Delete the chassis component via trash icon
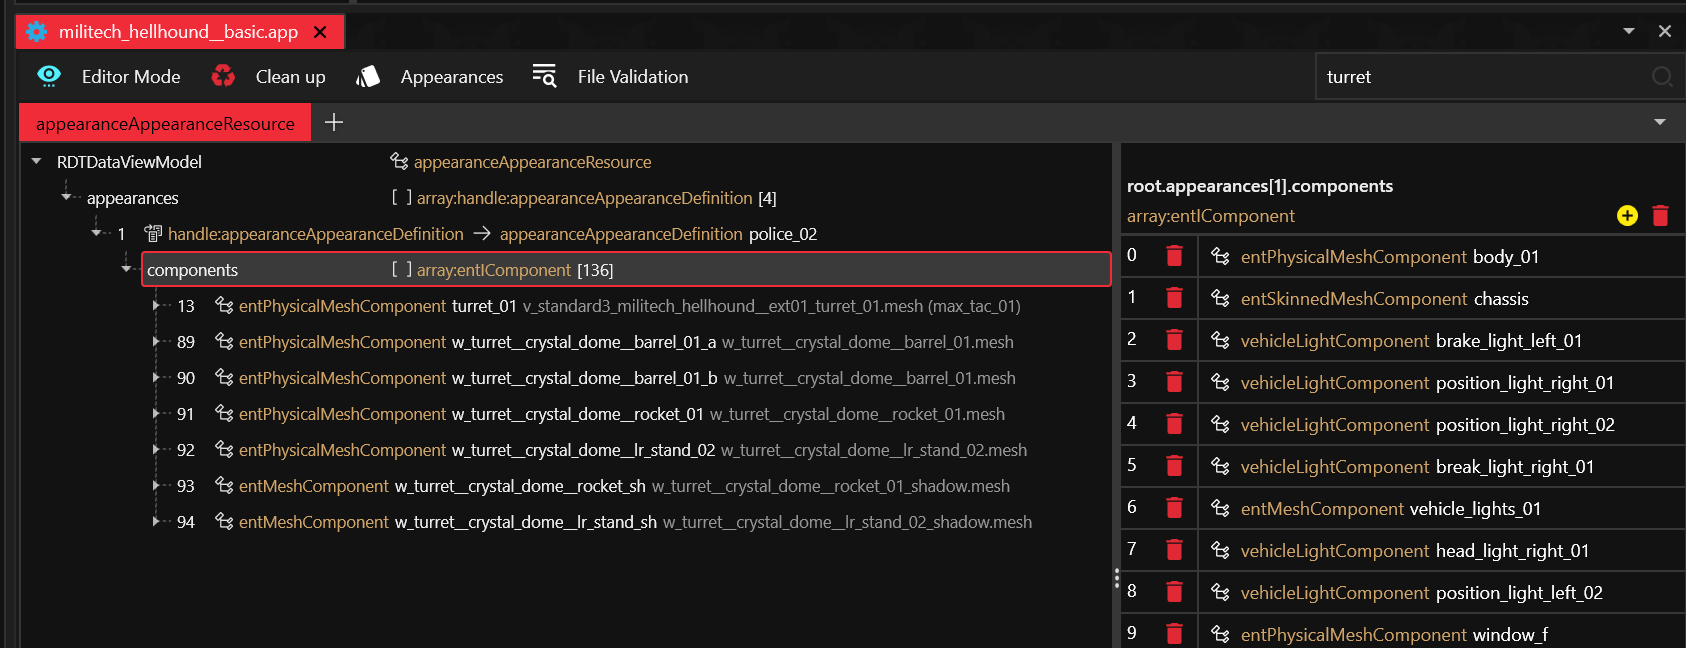The image size is (1686, 648). coord(1174,299)
